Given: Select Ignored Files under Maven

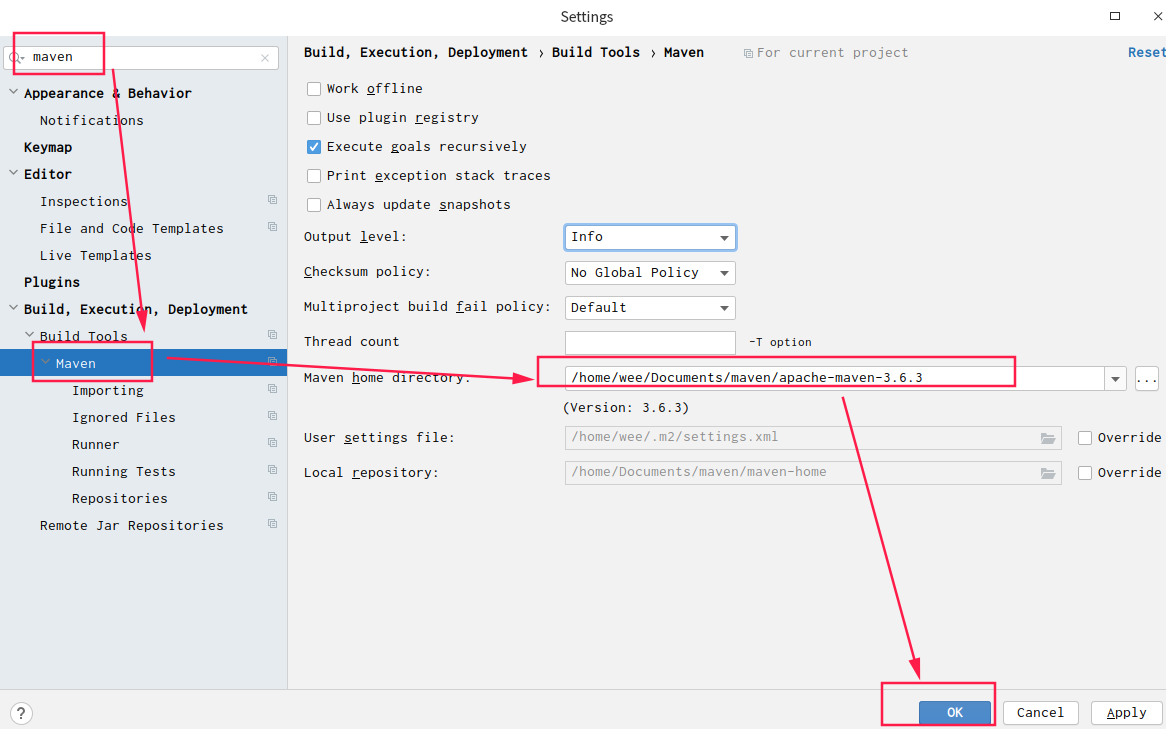Looking at the screenshot, I should coord(123,417).
